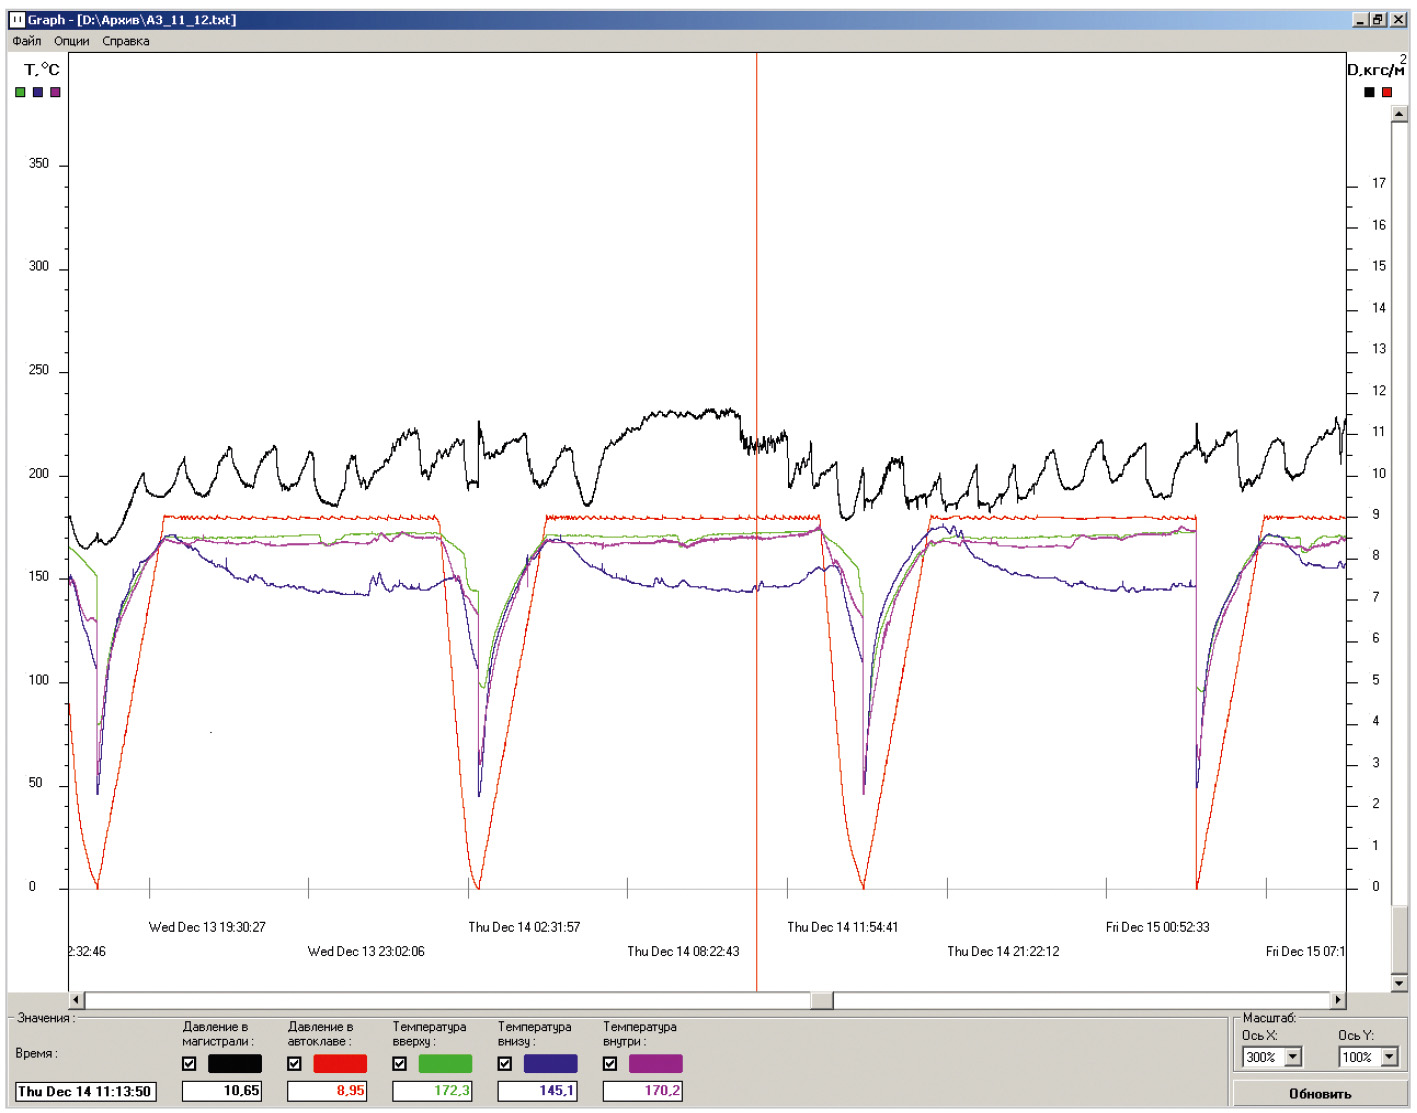Viewport: 1417px width, 1113px height.
Task: Click horizontal scrollbar left arrow
Action: point(77,1000)
